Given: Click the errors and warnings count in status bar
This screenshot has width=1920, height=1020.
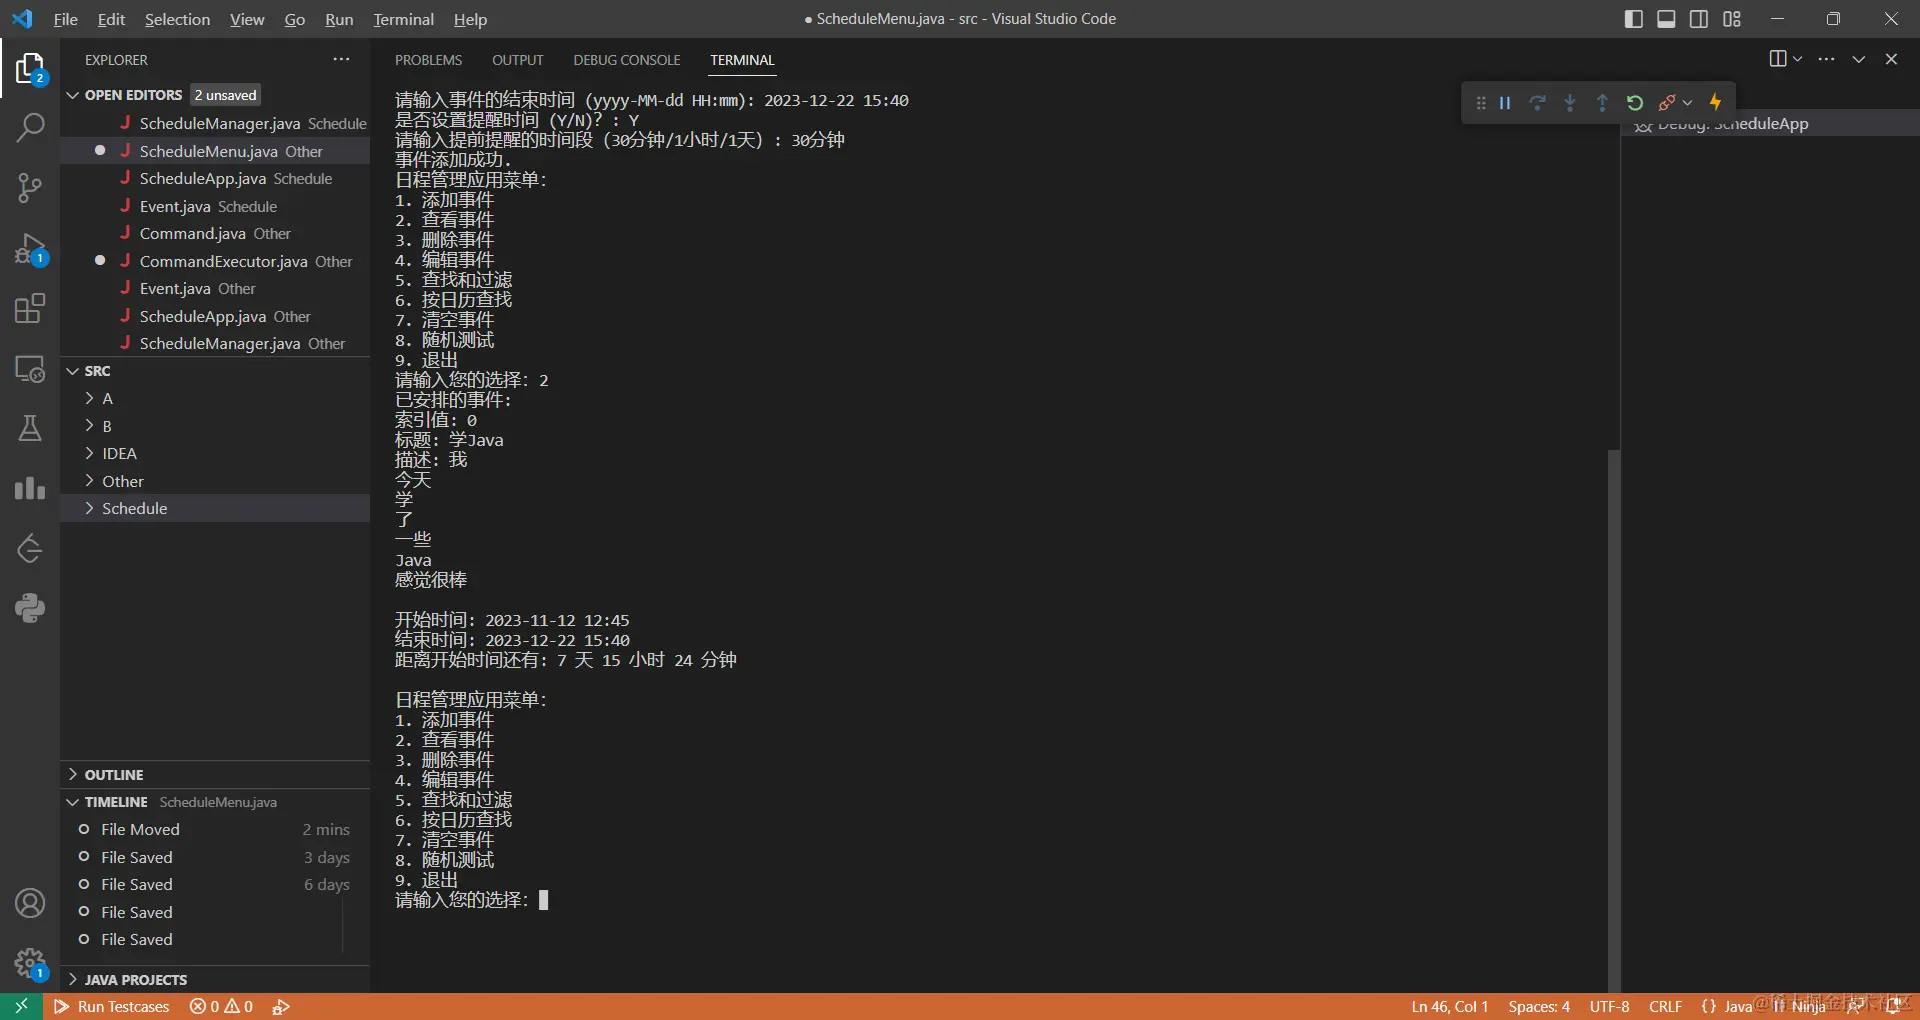Looking at the screenshot, I should click(x=221, y=1006).
